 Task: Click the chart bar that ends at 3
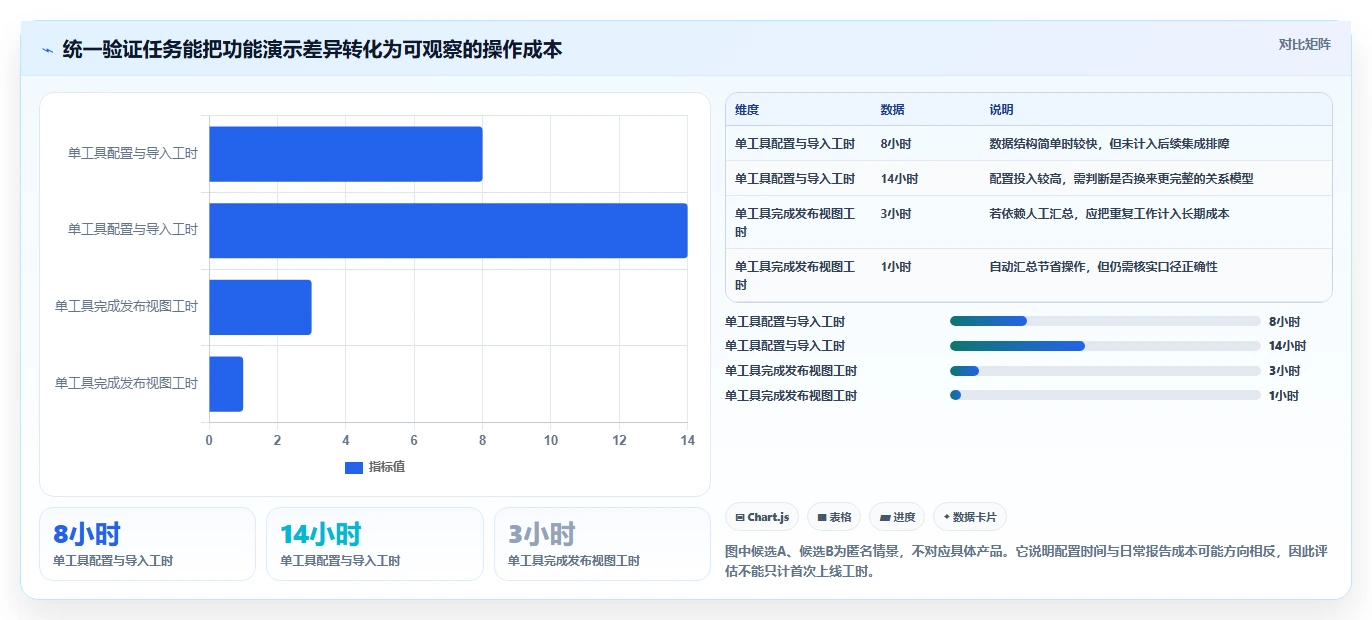click(260, 307)
